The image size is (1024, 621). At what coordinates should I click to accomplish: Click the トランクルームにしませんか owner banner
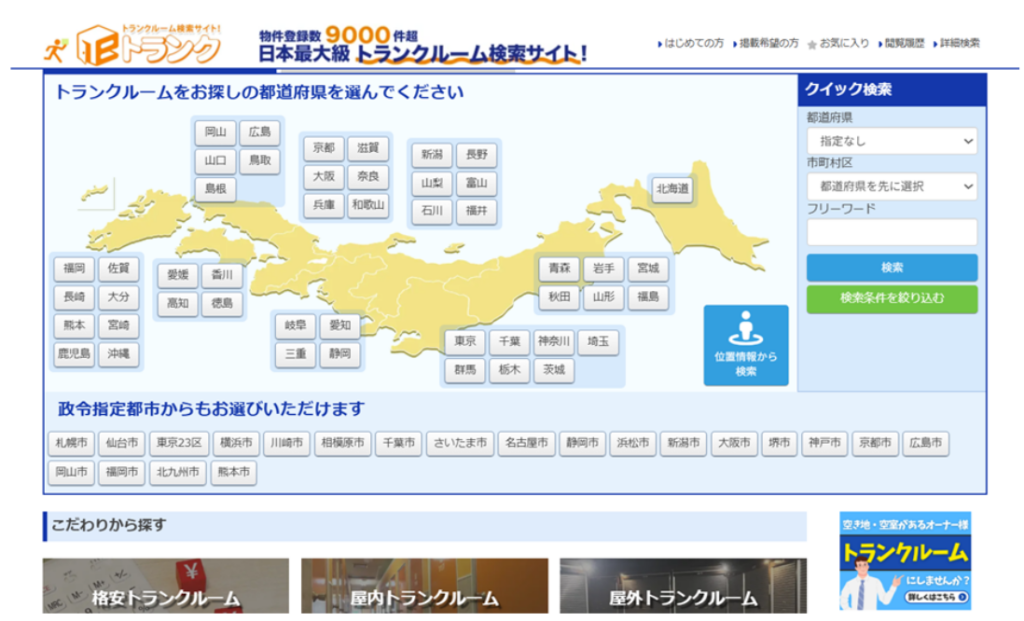[x=905, y=562]
